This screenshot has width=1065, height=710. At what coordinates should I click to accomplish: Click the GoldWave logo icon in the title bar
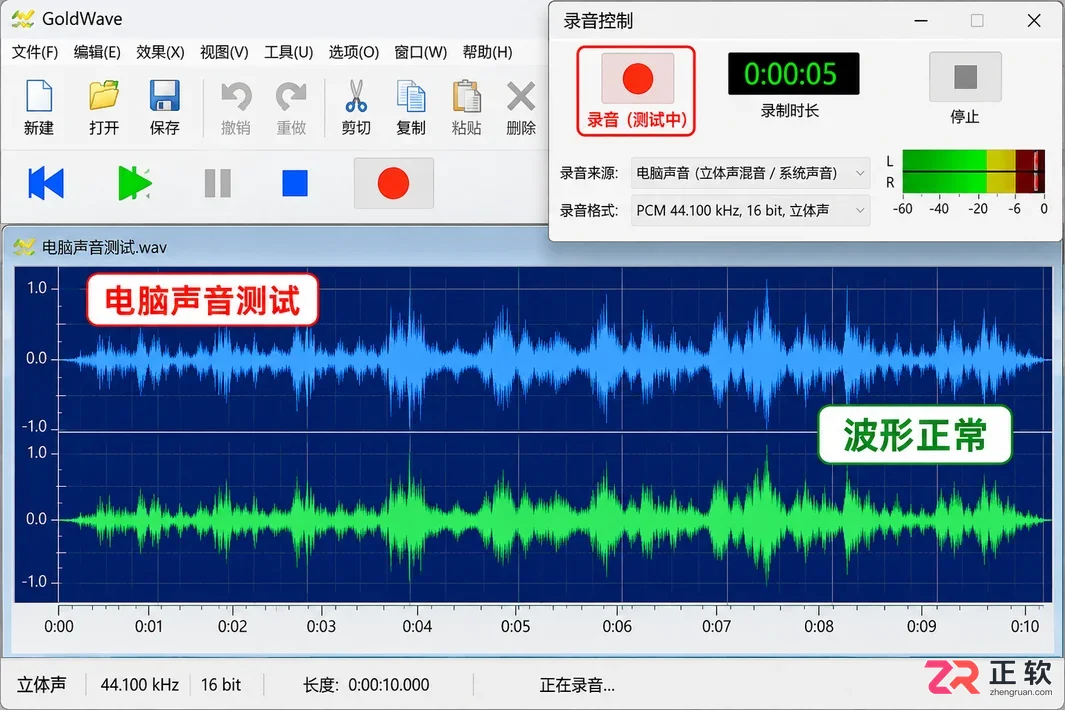pos(23,19)
